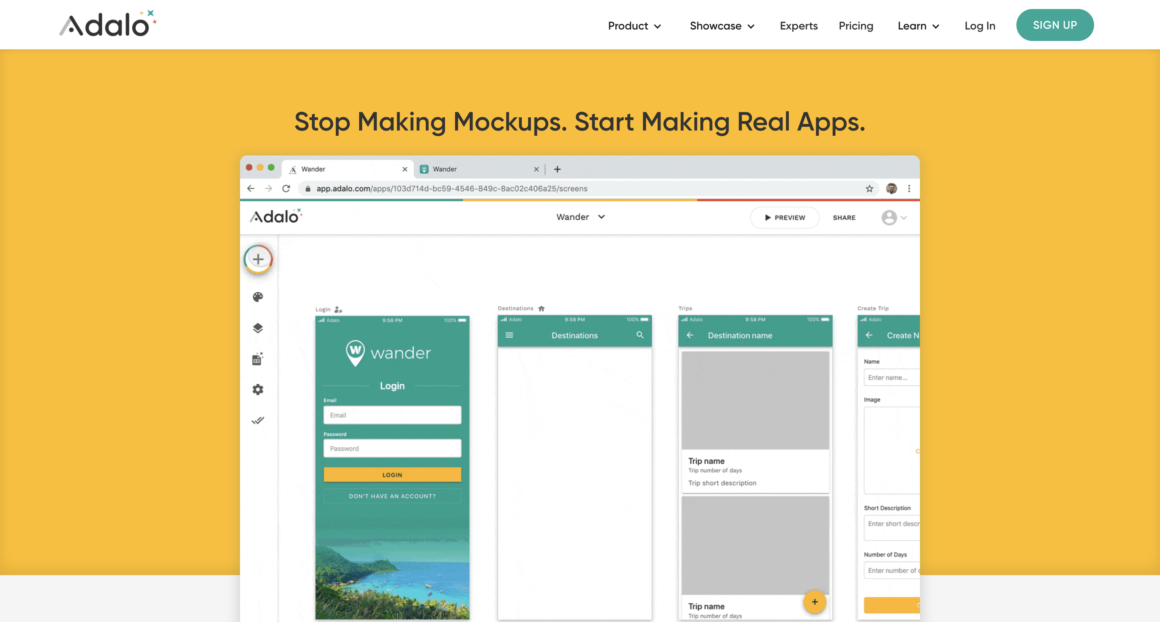1160x622 pixels.
Task: Expand the Learn dropdown menu
Action: pyautogui.click(x=918, y=26)
